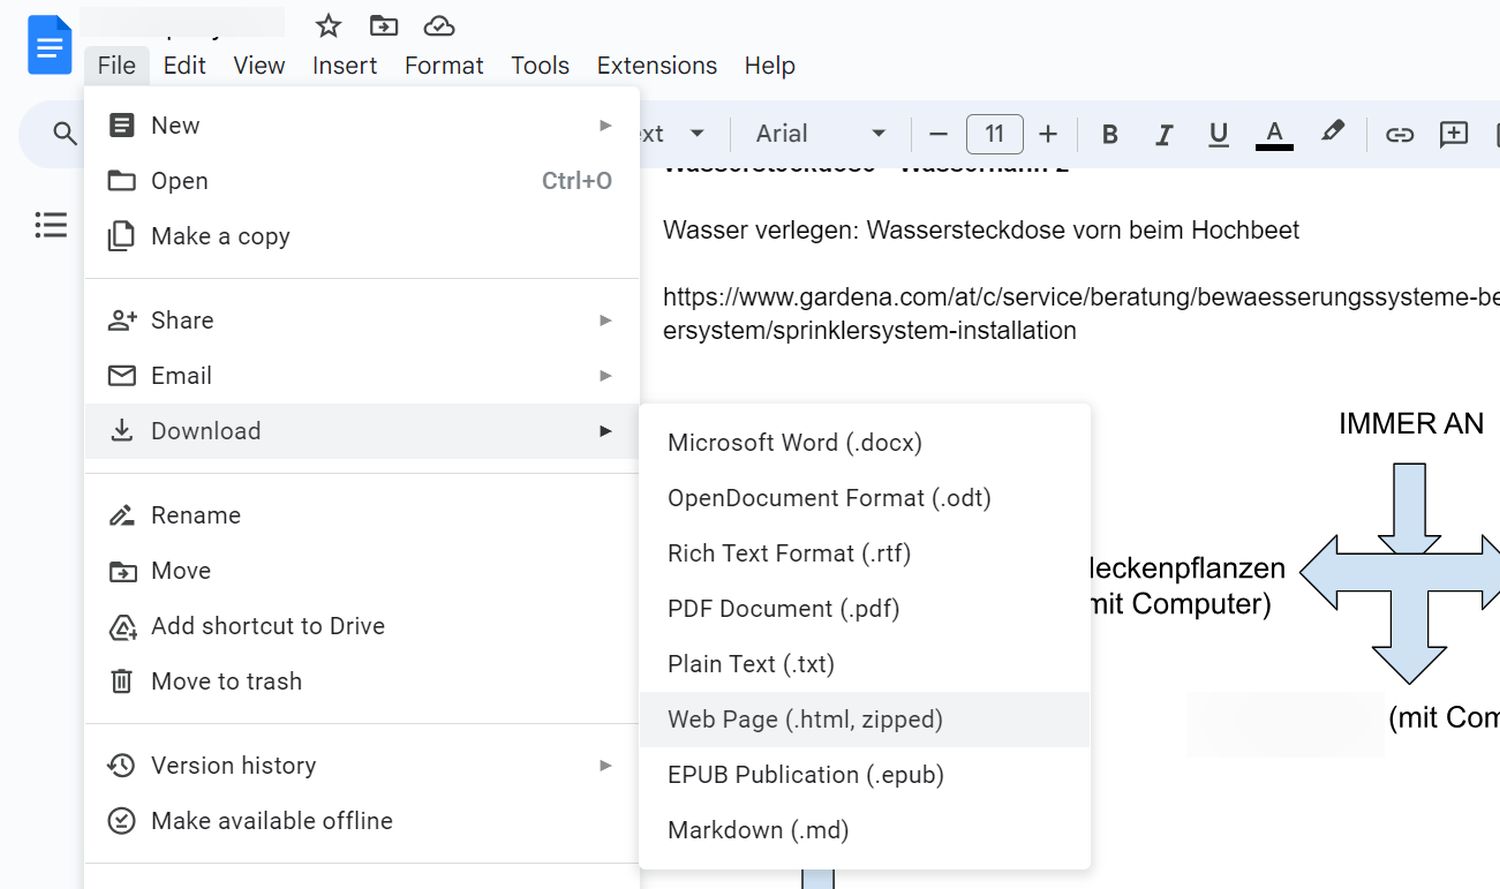Toggle underline formatting

tap(1218, 134)
